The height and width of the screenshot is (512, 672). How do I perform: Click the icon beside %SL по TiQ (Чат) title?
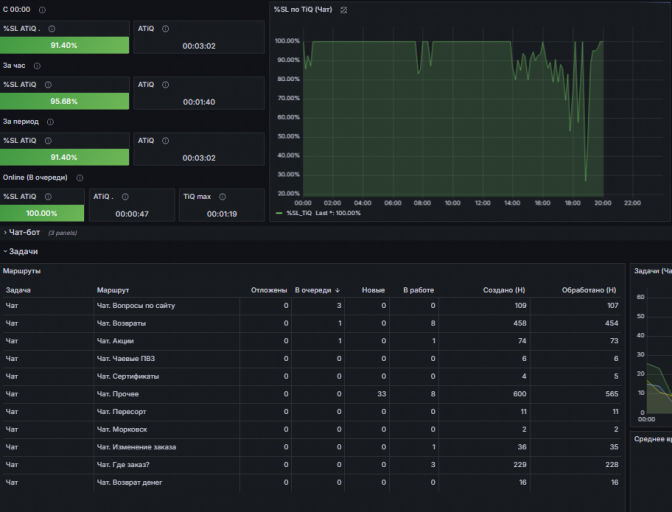[x=344, y=9]
